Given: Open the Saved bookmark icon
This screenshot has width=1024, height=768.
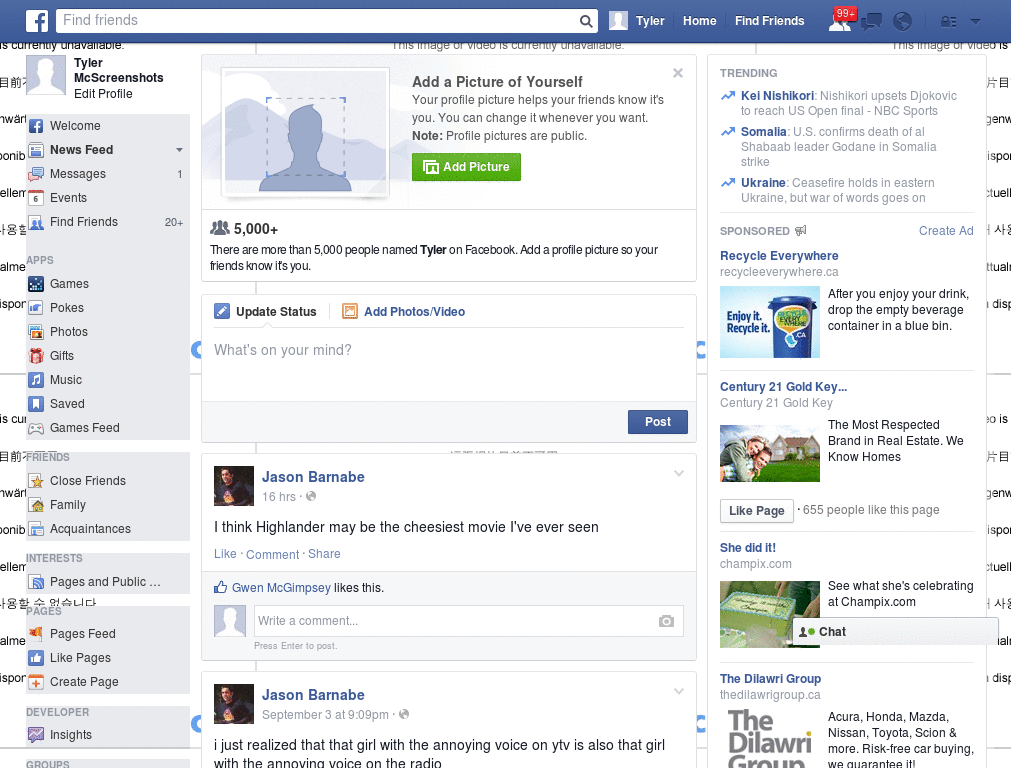Looking at the screenshot, I should pyautogui.click(x=37, y=404).
